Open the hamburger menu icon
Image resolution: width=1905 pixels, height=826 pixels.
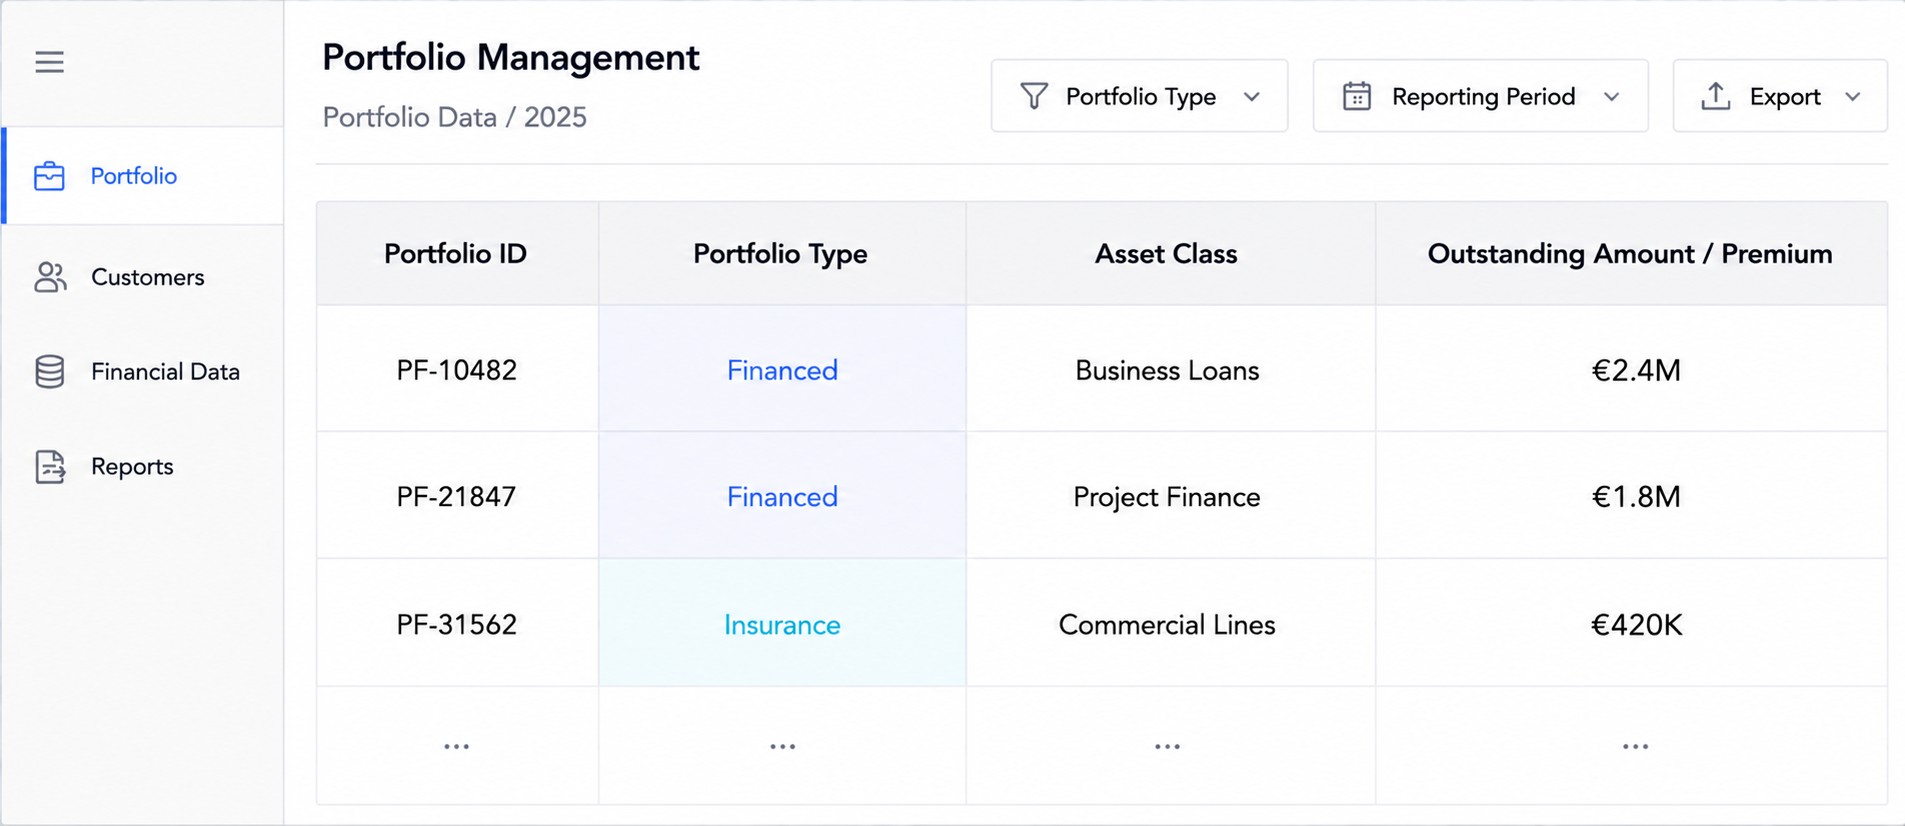click(x=49, y=62)
